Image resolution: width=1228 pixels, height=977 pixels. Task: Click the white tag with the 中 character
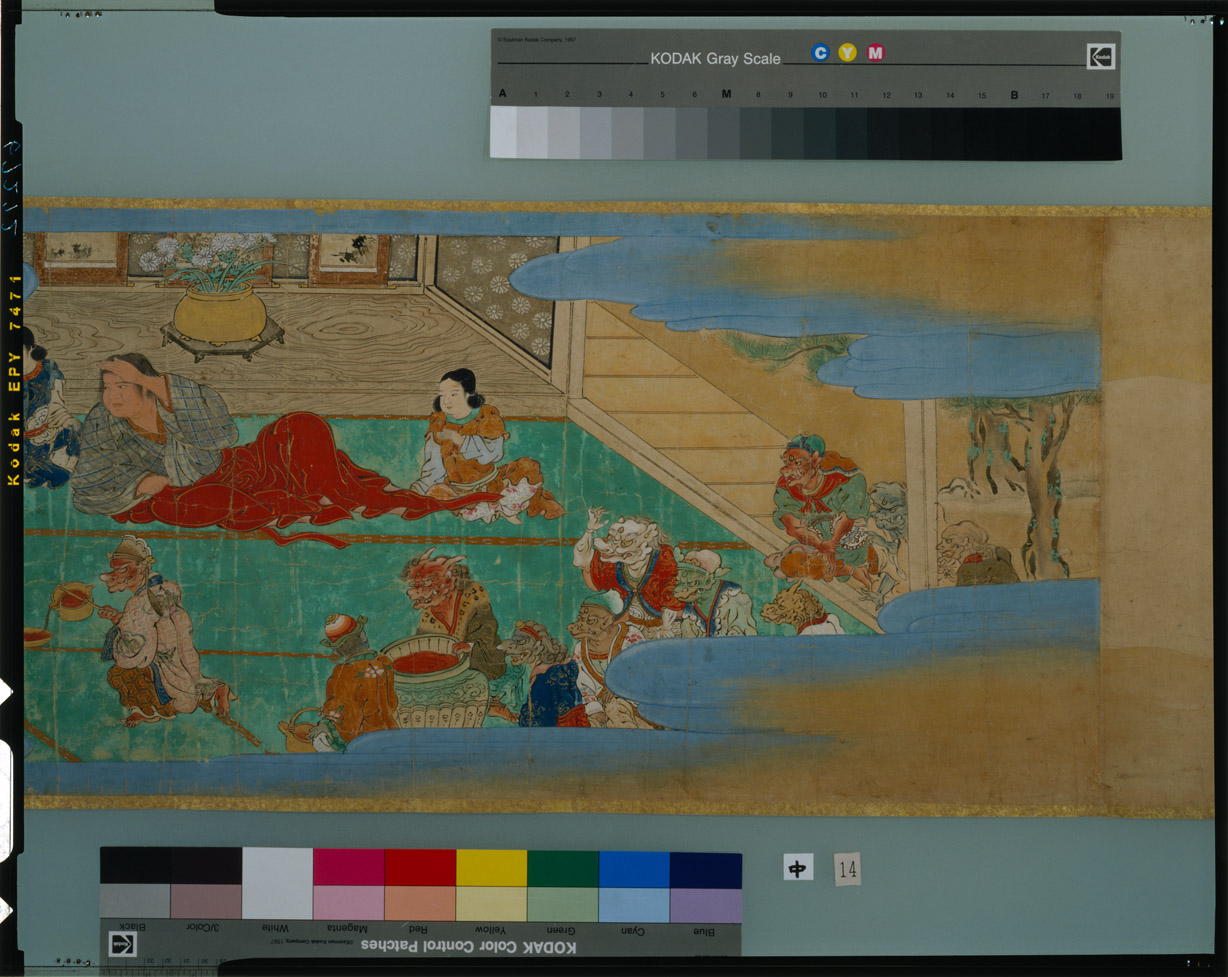pyautogui.click(x=798, y=867)
